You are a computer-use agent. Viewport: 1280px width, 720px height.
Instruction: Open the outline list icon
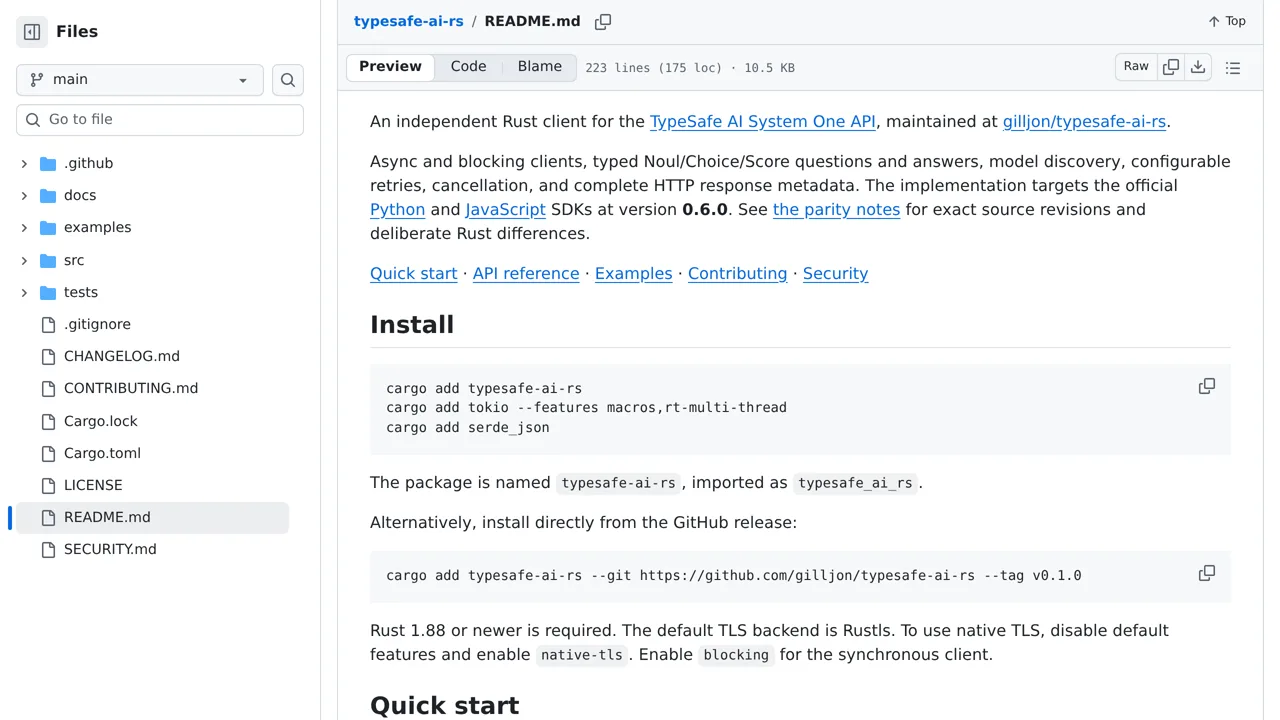[1233, 68]
